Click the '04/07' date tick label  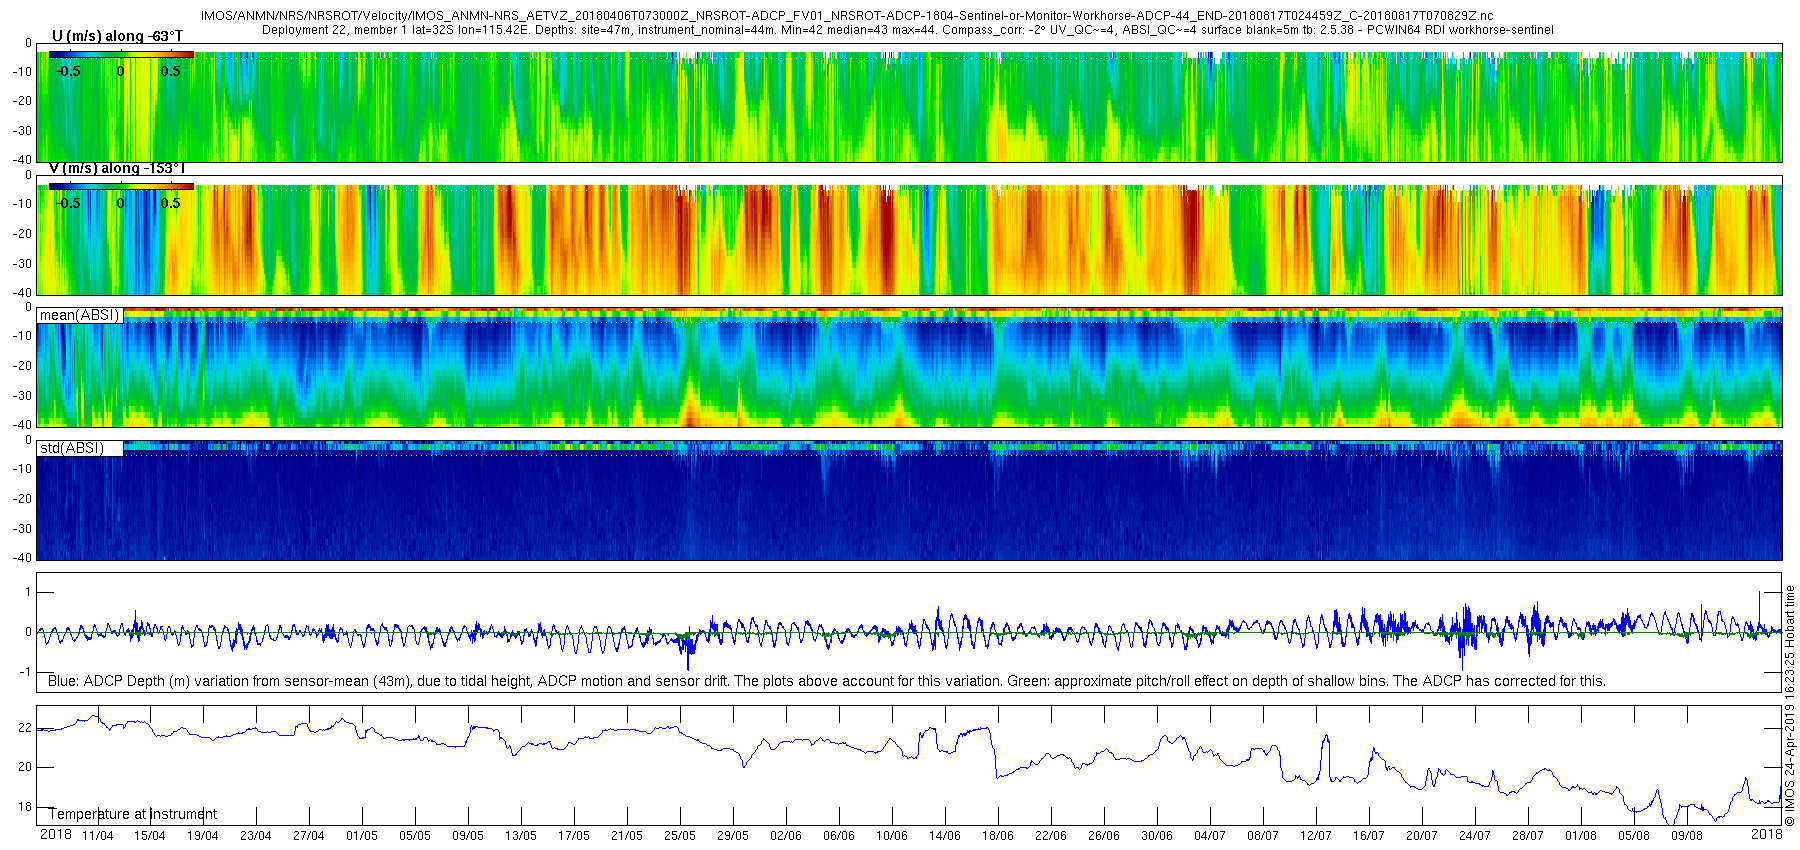coord(1210,836)
